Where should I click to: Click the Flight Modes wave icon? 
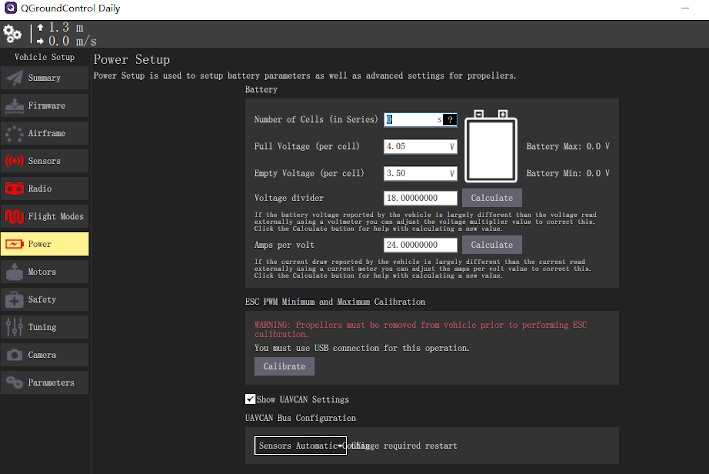coord(14,216)
